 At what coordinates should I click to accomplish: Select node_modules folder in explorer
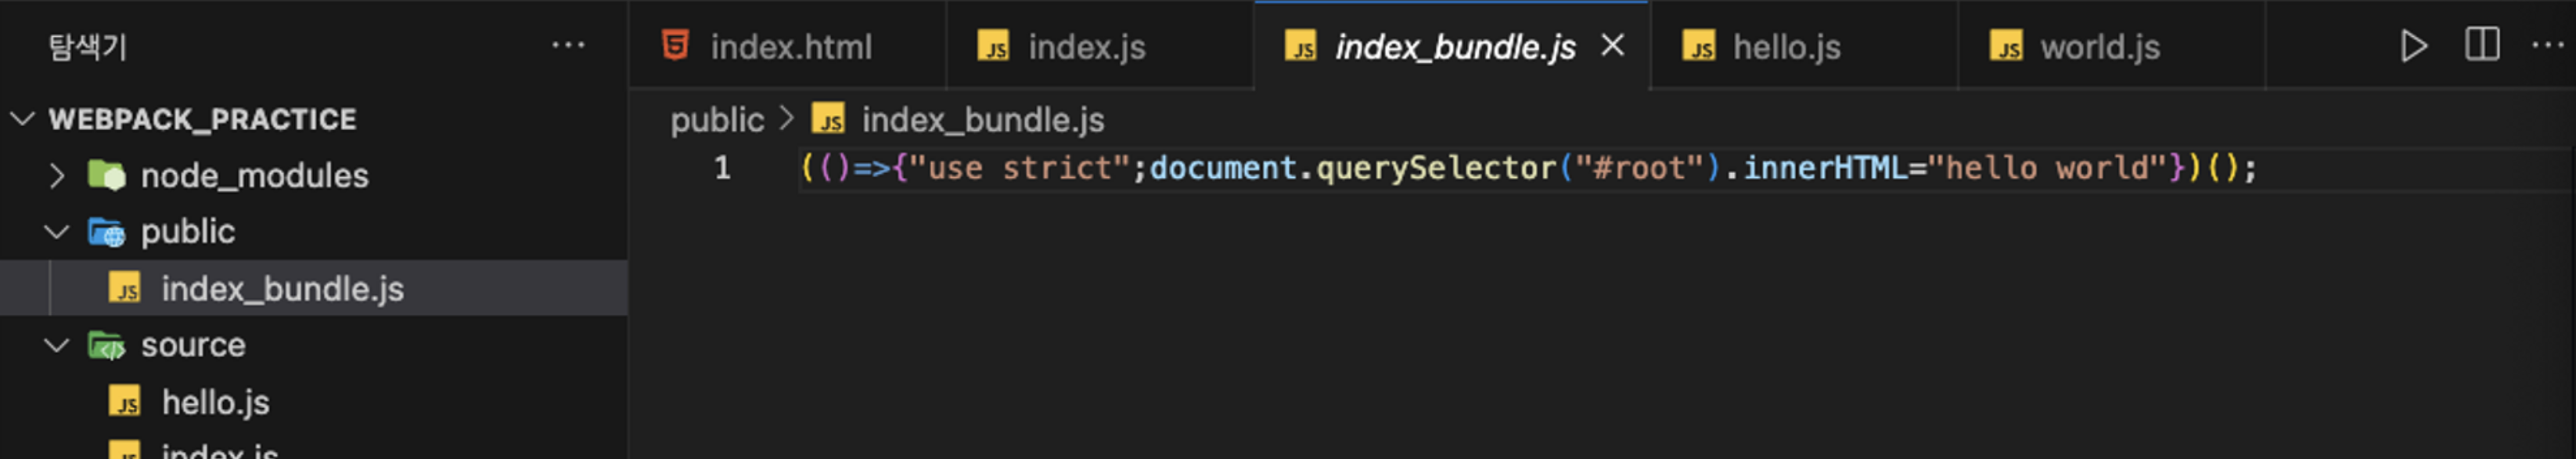point(314,176)
